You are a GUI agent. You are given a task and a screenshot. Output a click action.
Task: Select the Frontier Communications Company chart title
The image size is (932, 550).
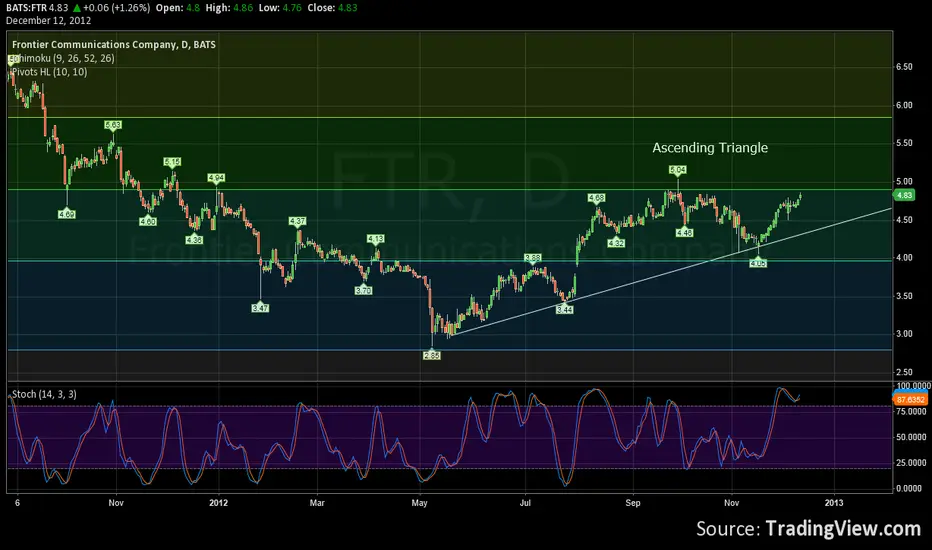click(x=114, y=45)
